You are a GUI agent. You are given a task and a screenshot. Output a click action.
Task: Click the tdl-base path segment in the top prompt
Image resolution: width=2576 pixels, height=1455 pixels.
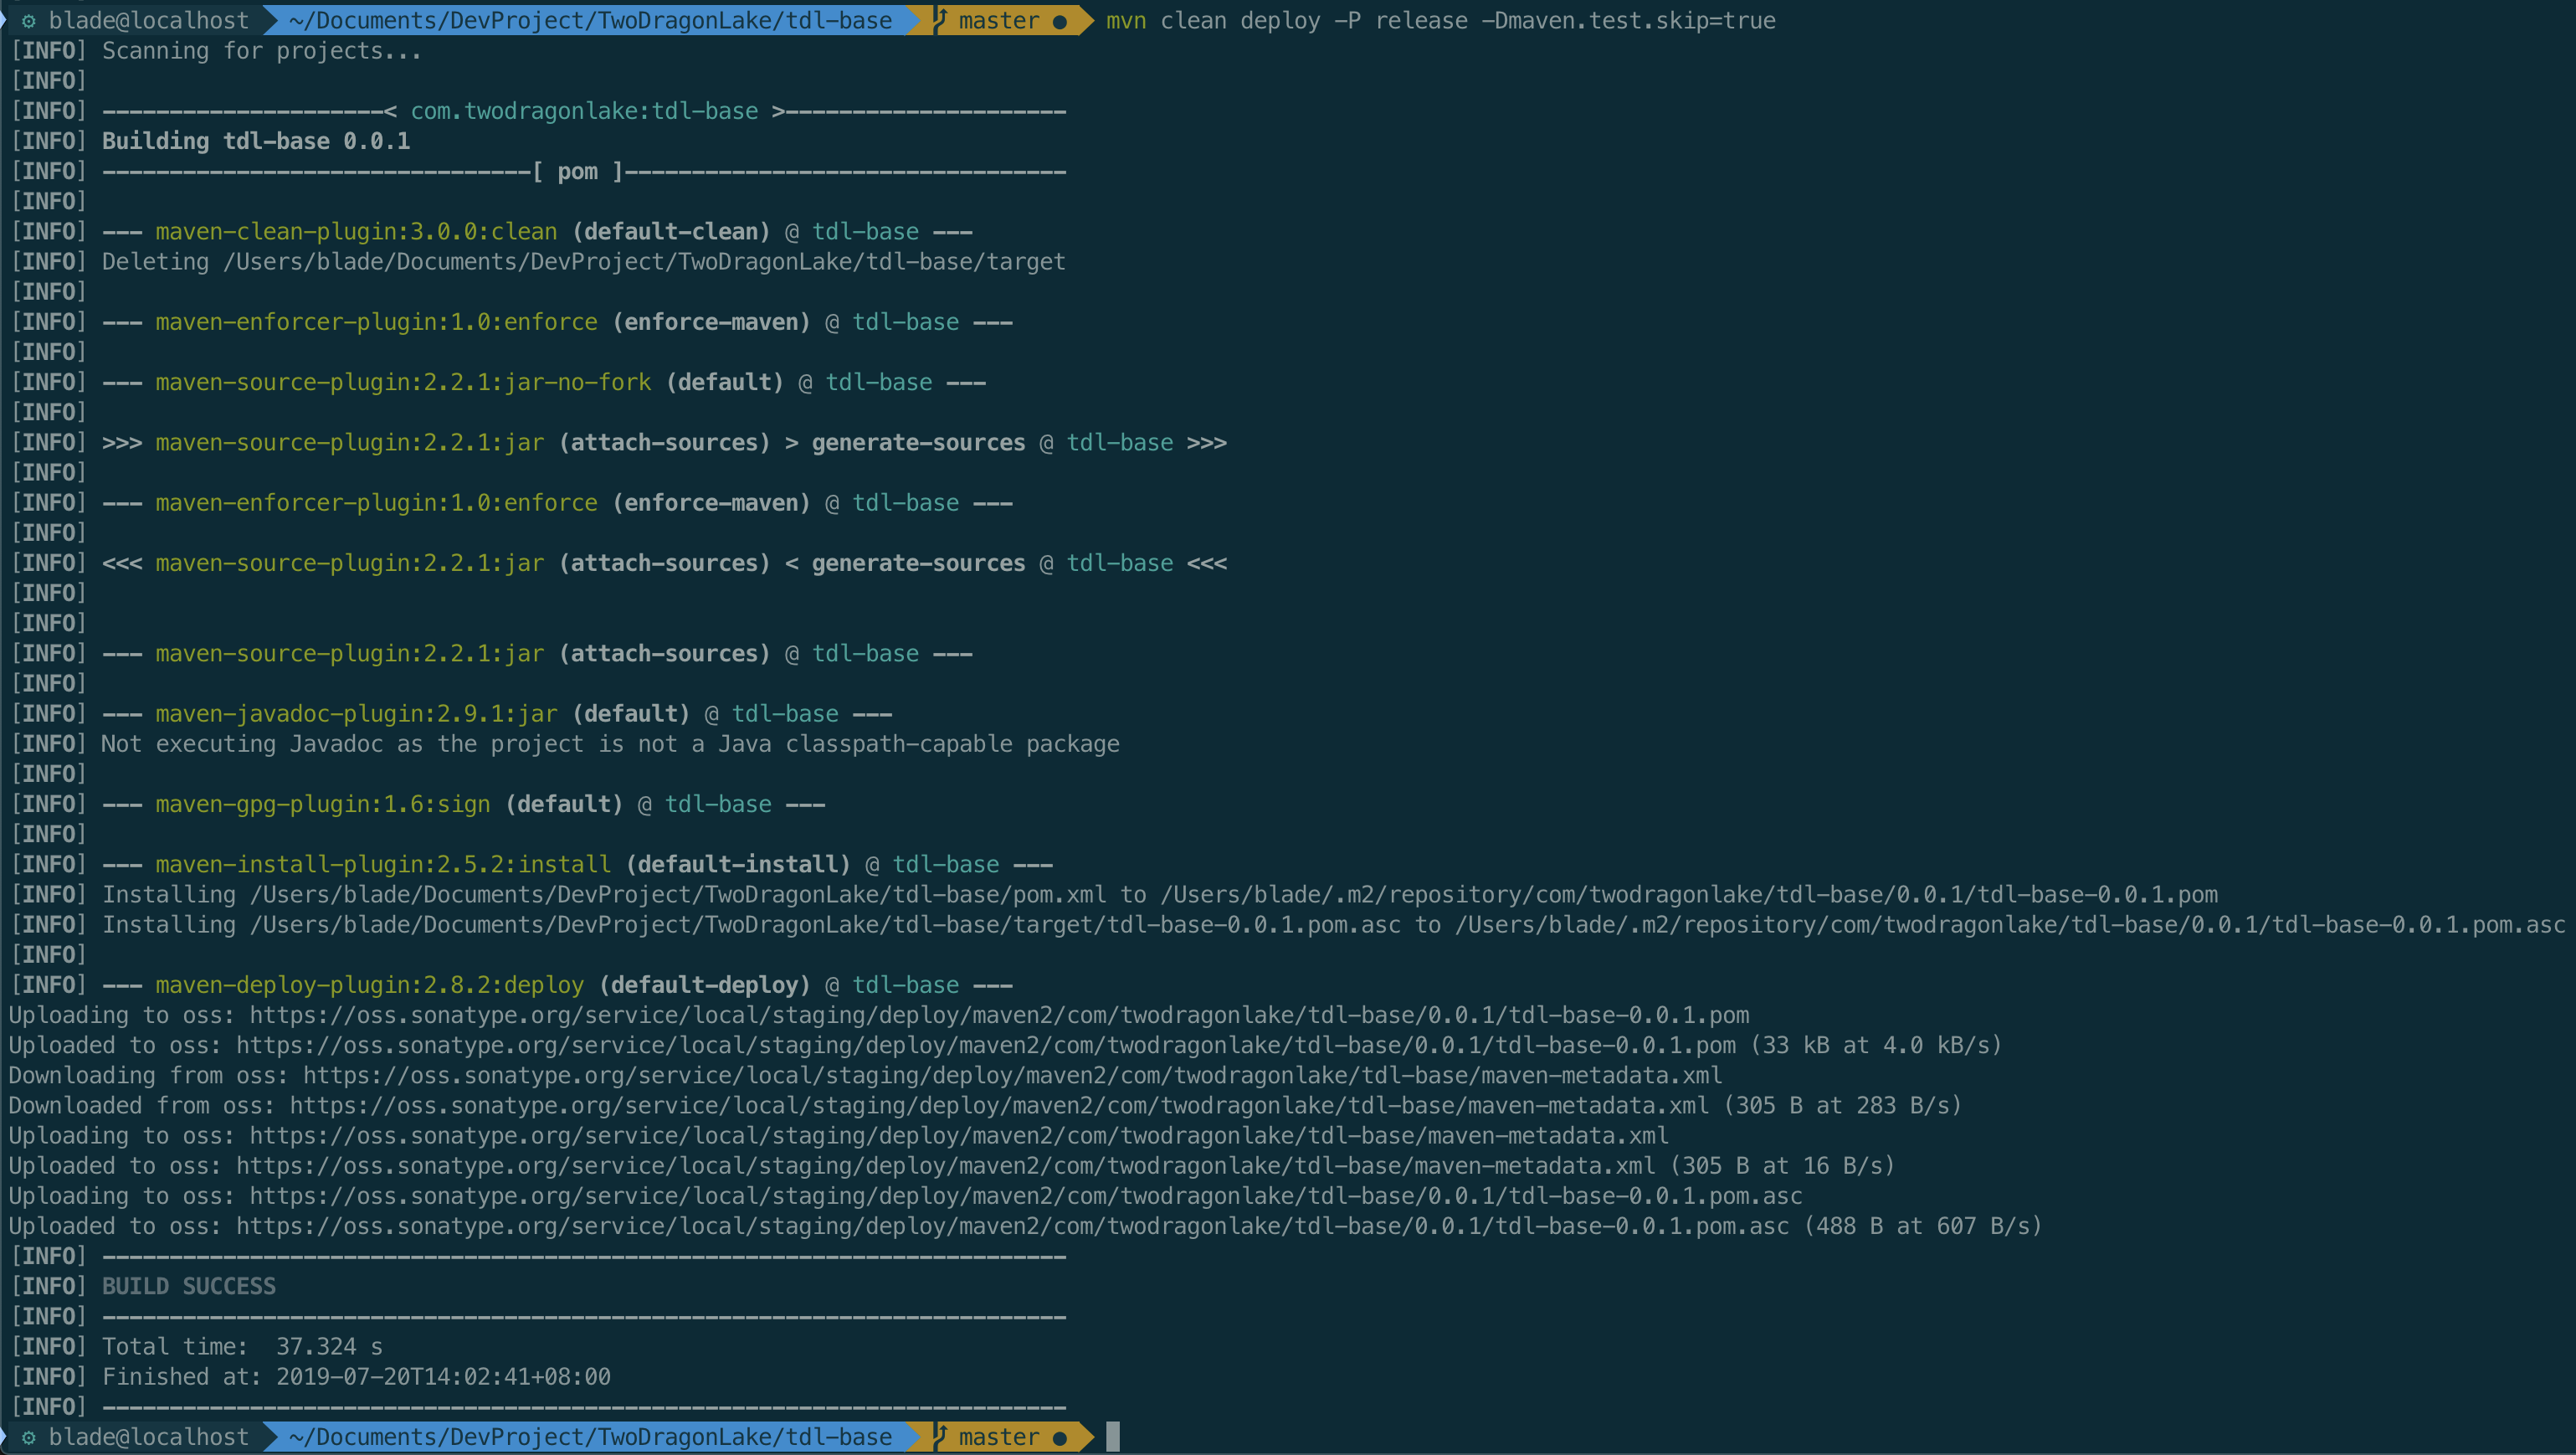tap(838, 20)
